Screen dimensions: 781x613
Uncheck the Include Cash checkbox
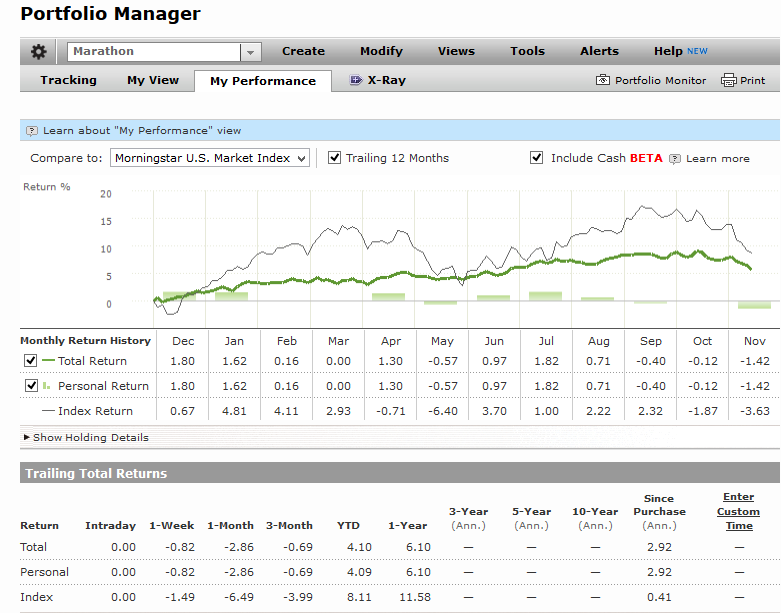[536, 158]
